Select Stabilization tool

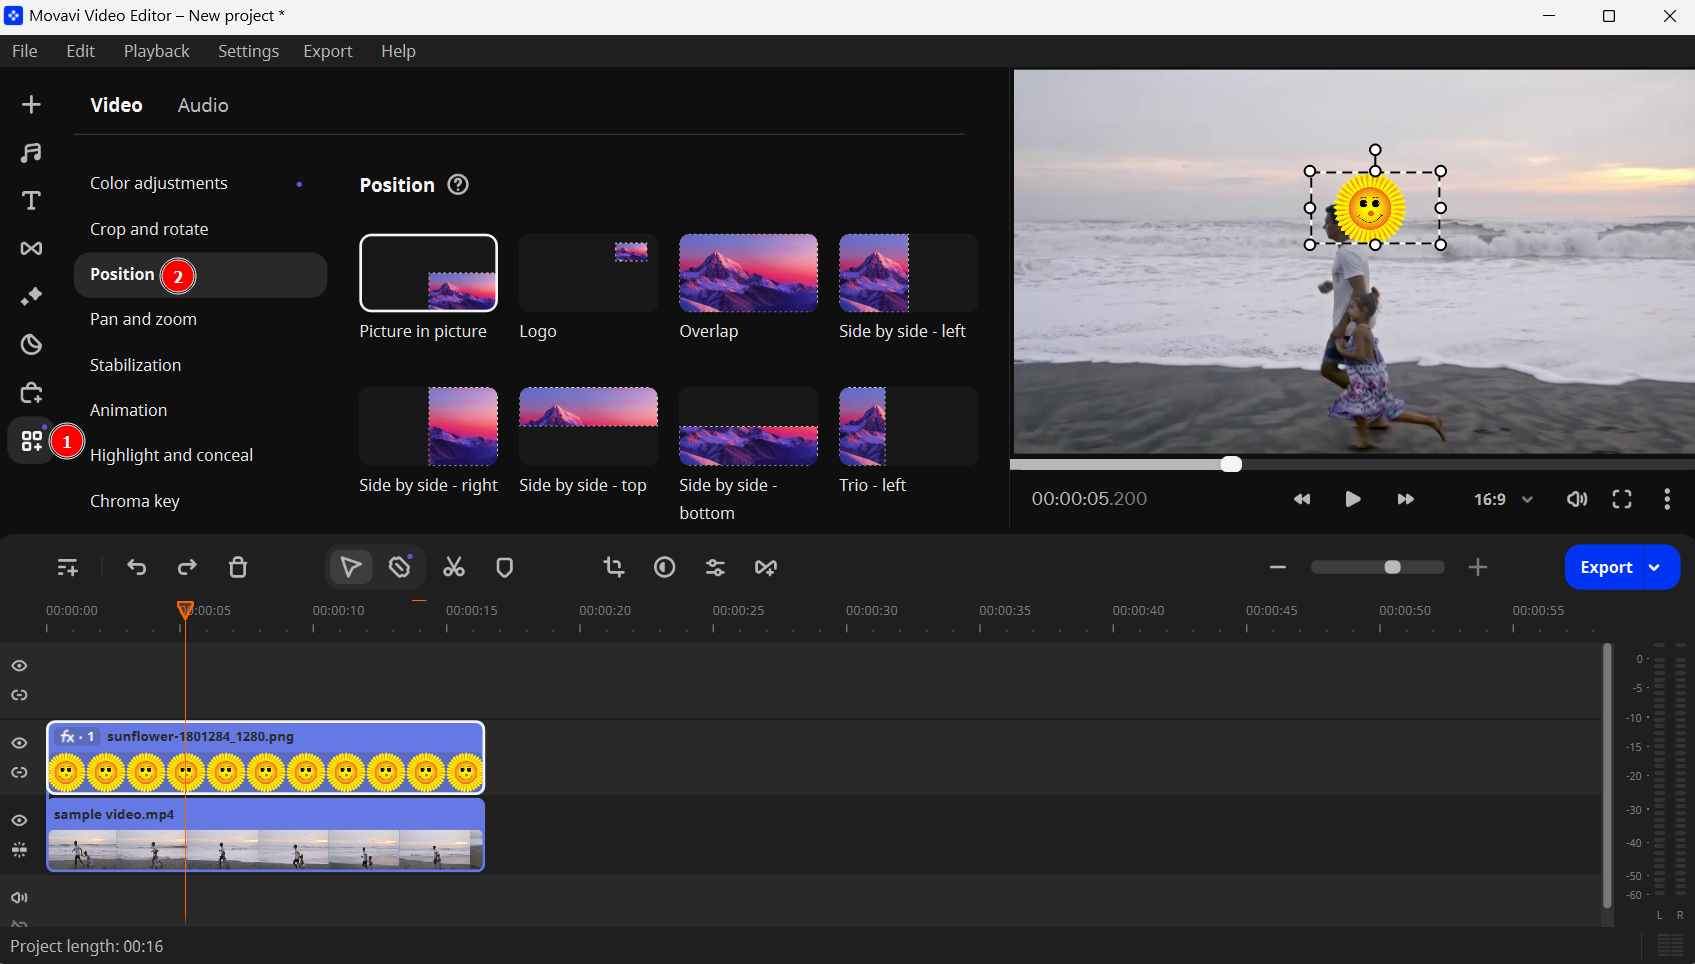[135, 365]
